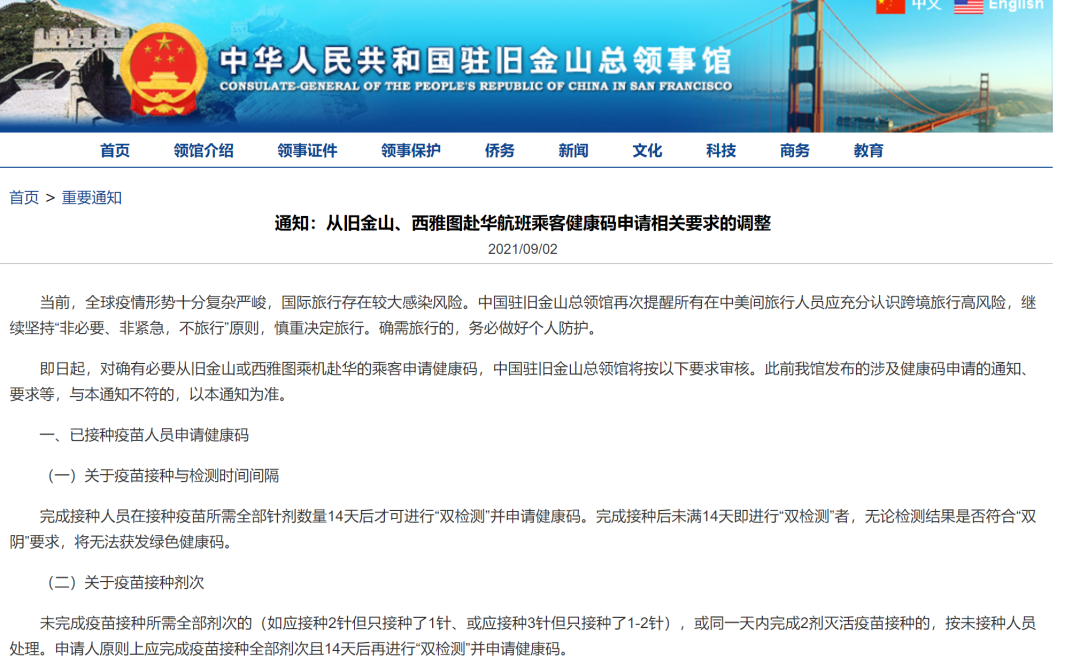Click 文化 in the navigation bar
The width and height of the screenshot is (1080, 658).
tap(647, 151)
